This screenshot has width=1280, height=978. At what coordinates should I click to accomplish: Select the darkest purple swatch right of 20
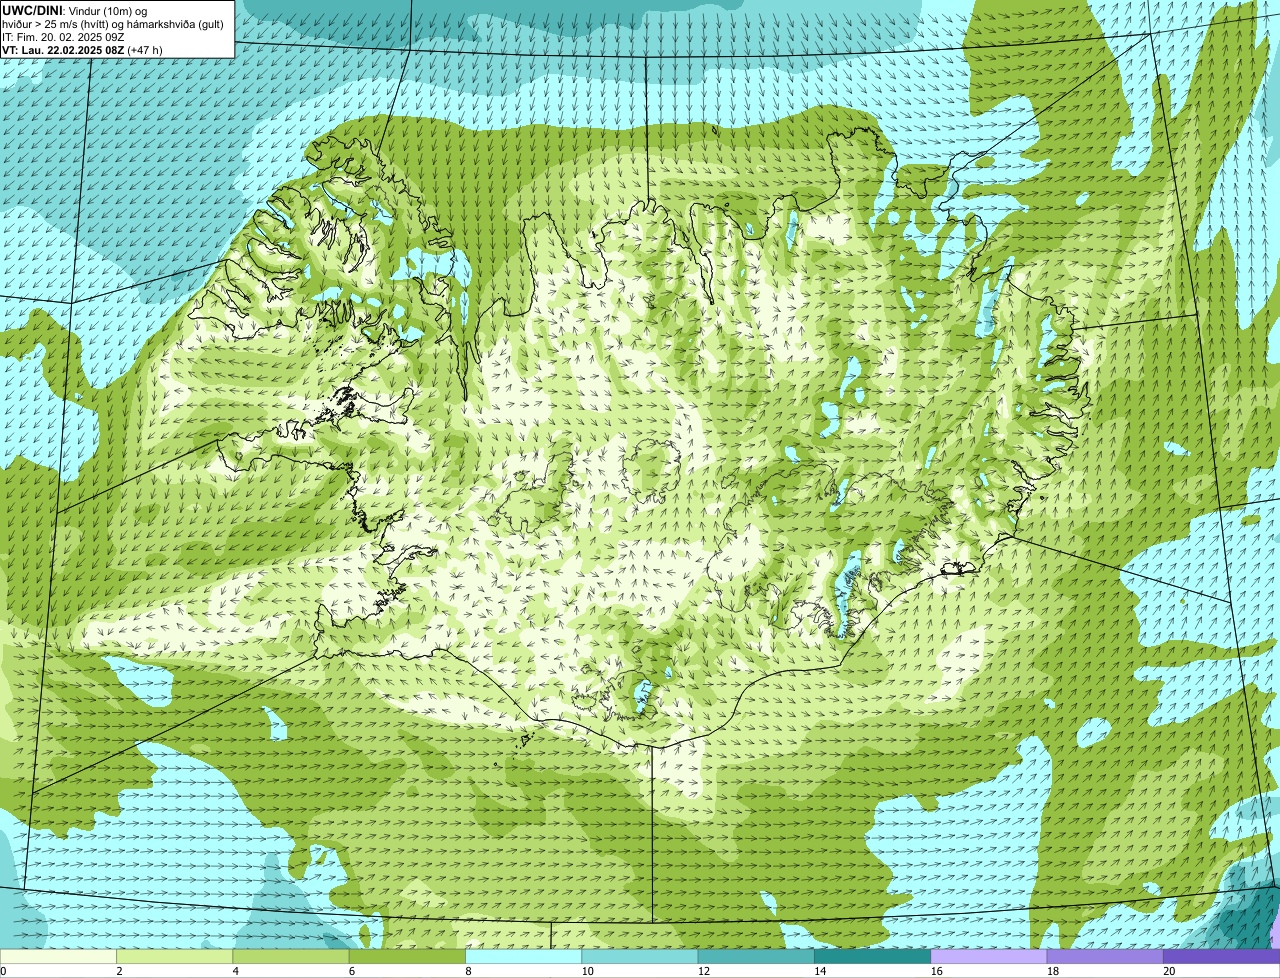pyautogui.click(x=1221, y=956)
